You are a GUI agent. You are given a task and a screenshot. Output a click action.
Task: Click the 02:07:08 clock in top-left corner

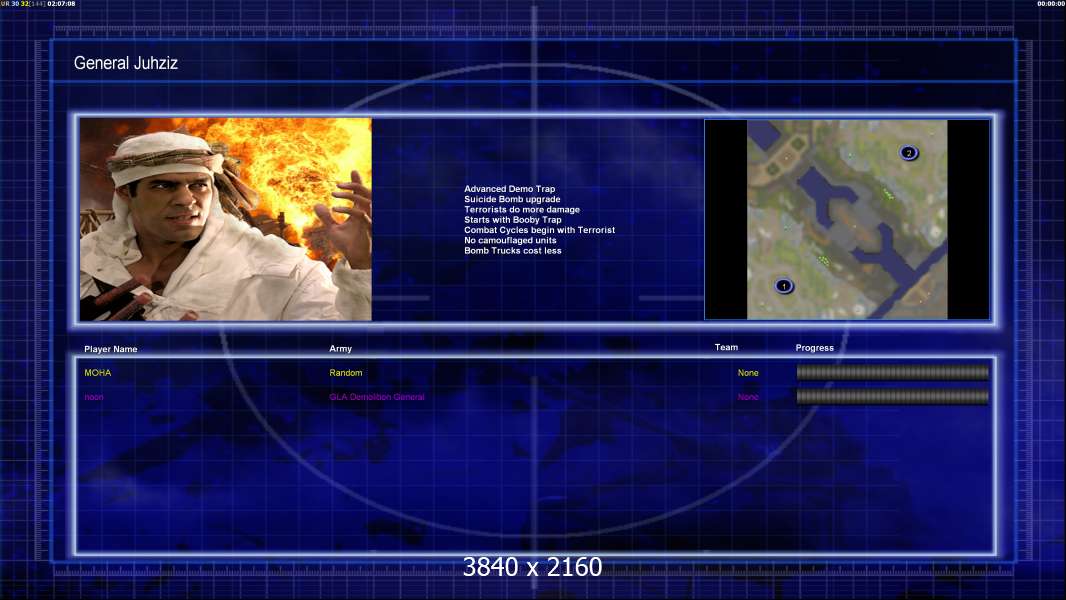click(62, 4)
